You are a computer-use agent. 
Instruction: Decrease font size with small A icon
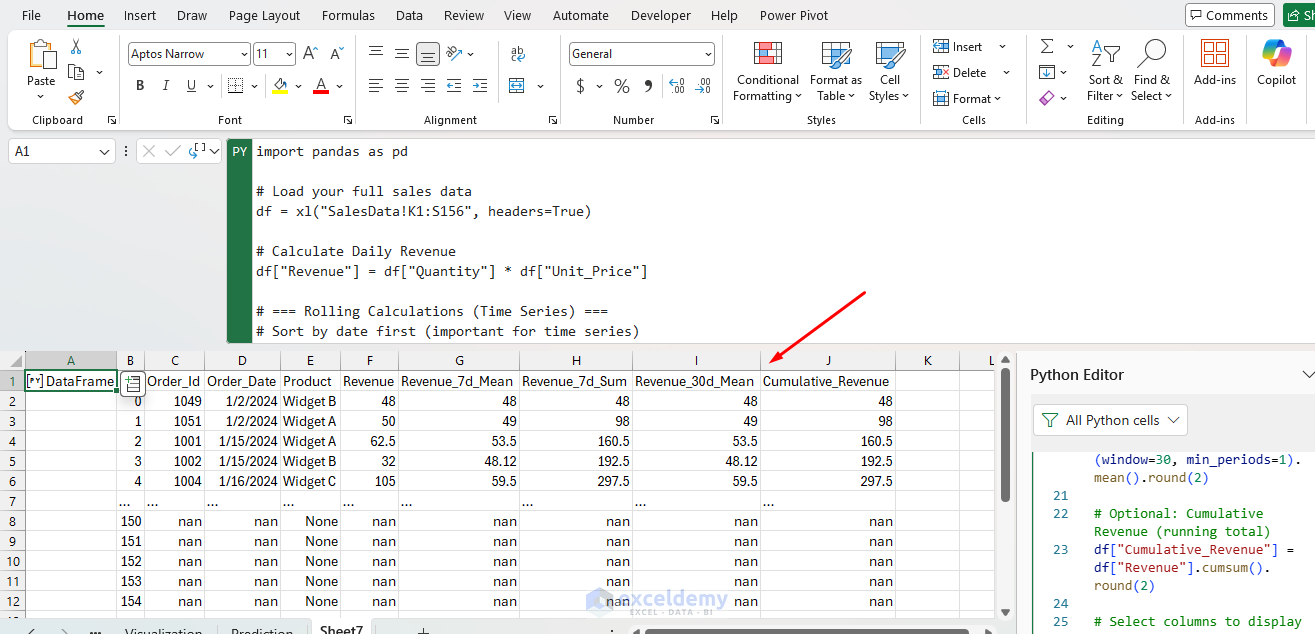[335, 54]
